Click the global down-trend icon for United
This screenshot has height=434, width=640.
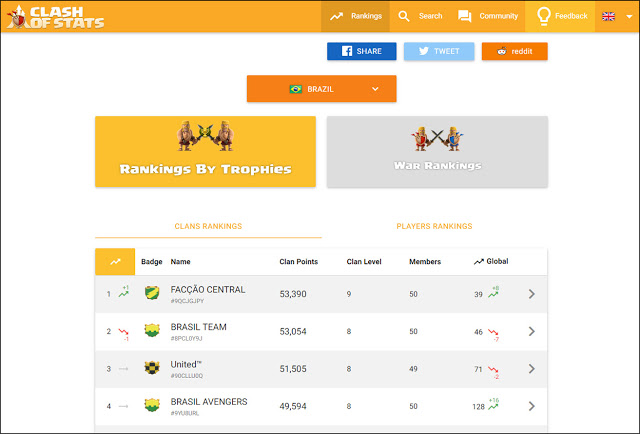coord(493,372)
